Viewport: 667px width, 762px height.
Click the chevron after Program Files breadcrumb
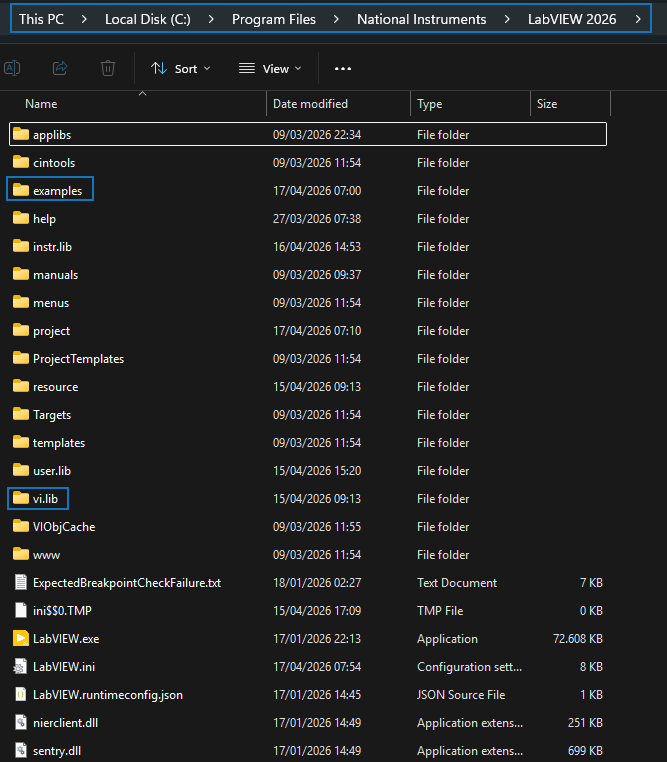336,19
